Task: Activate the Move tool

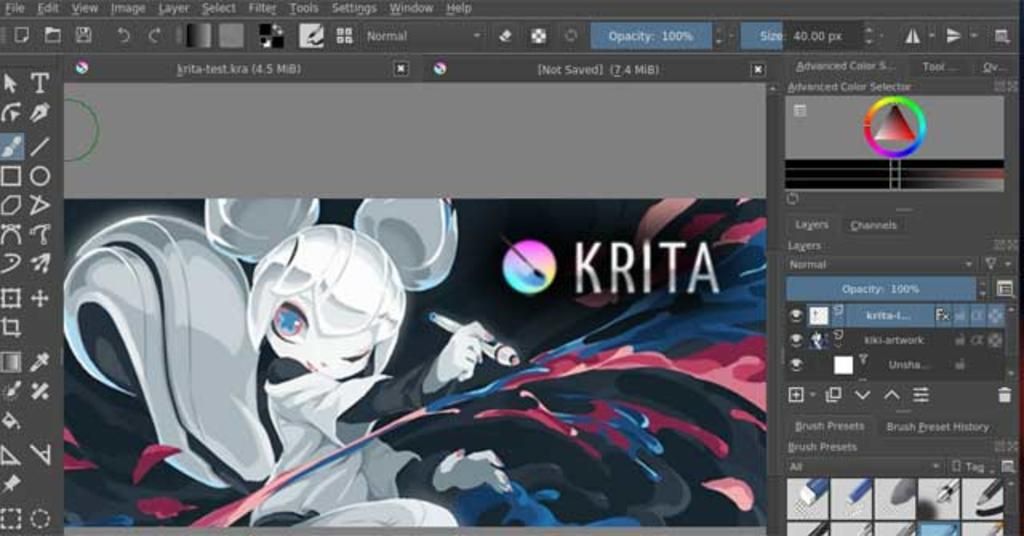Action: (x=40, y=298)
